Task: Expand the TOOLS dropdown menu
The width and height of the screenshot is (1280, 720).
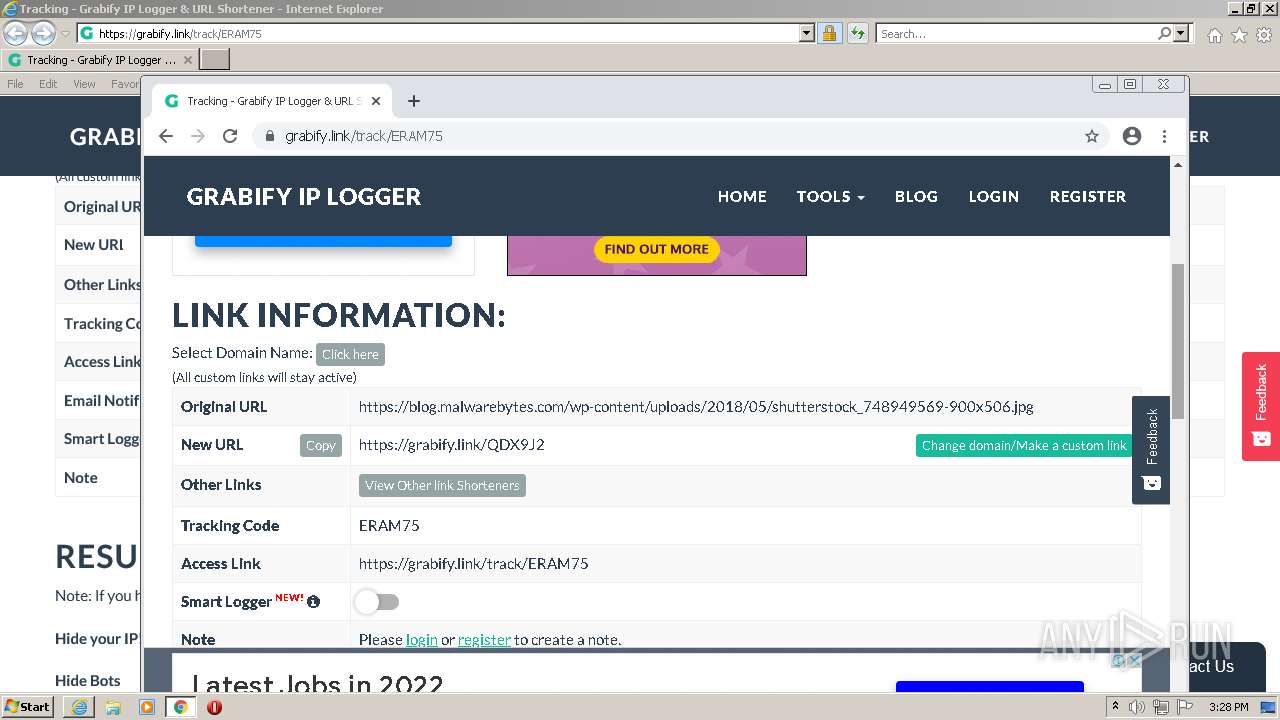Action: pyautogui.click(x=830, y=197)
